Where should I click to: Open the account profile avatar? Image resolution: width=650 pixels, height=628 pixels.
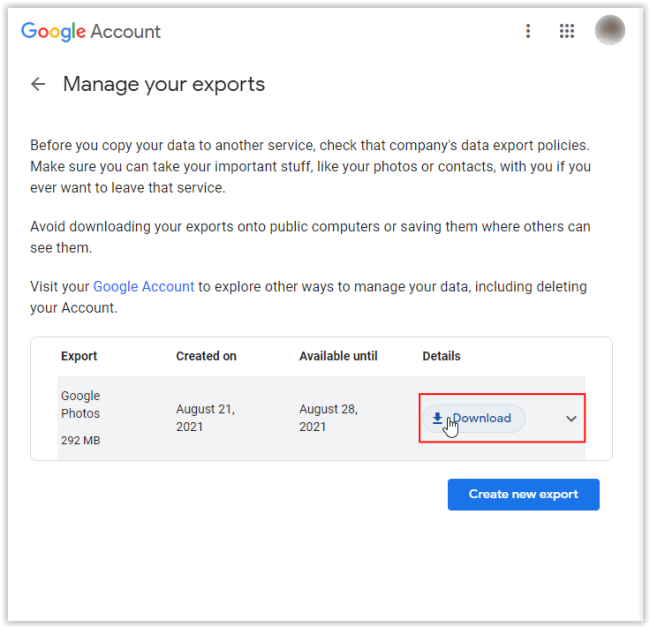tap(609, 30)
